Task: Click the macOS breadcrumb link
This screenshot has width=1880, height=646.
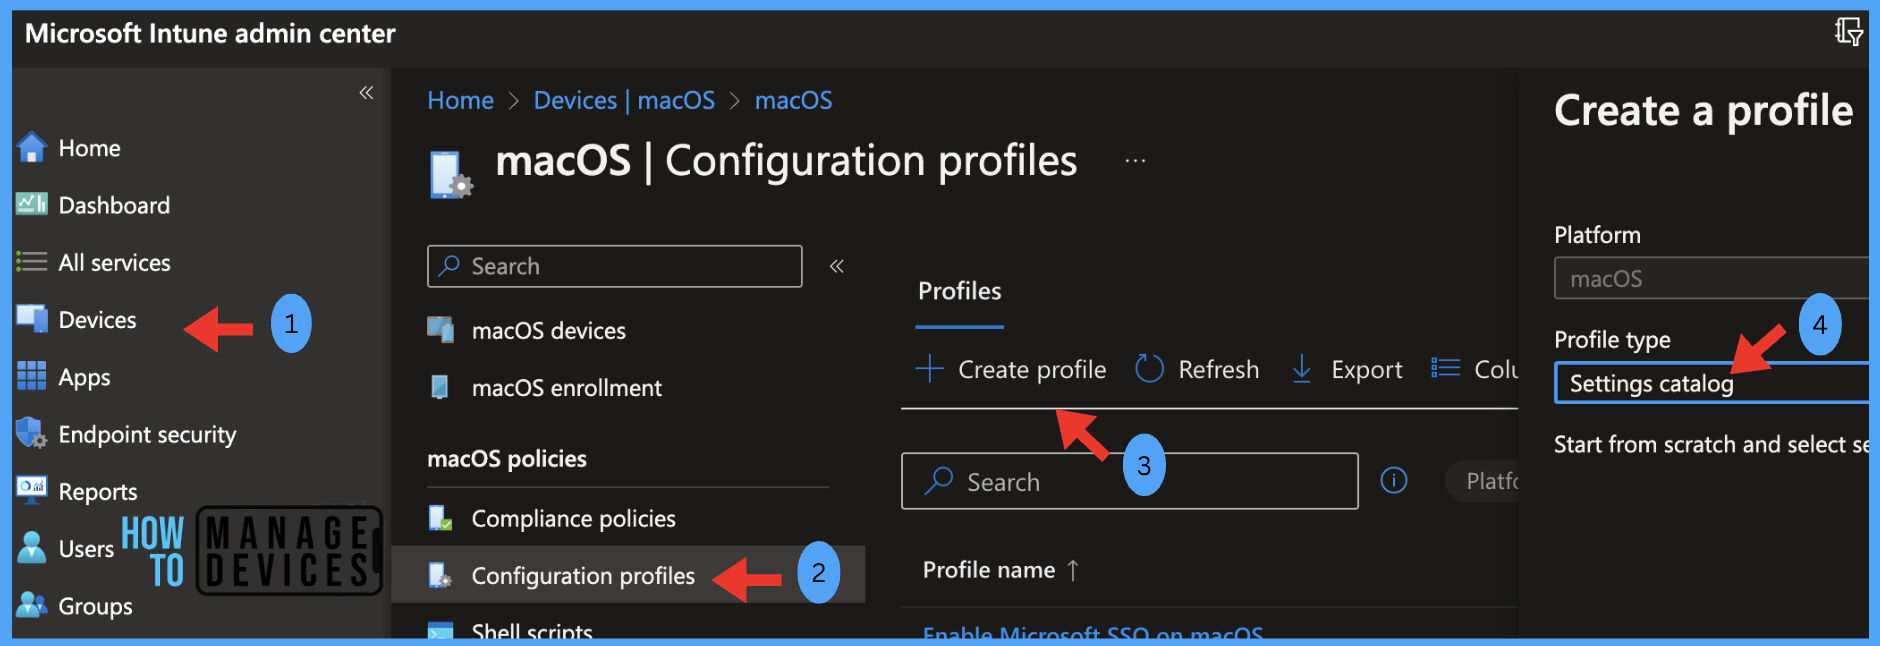Action: [x=793, y=100]
